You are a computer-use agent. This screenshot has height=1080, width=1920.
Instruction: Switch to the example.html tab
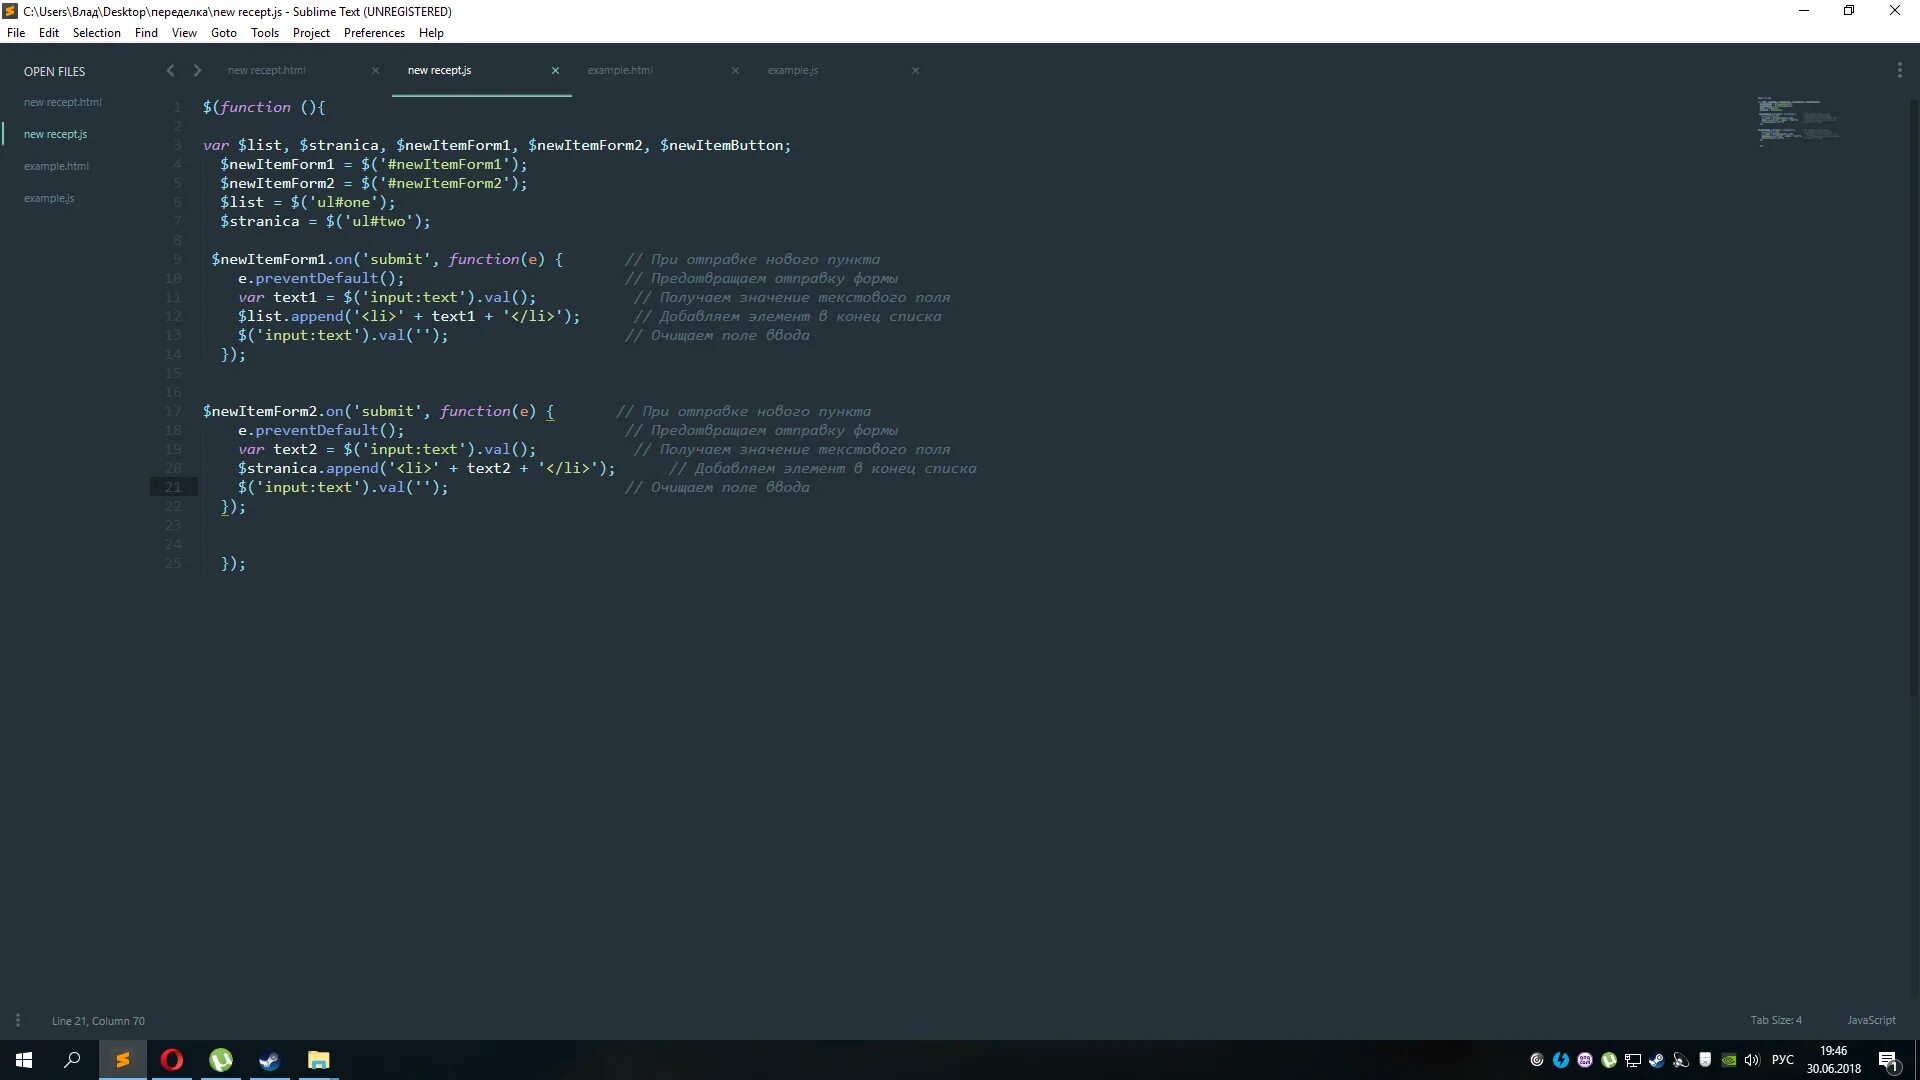click(x=620, y=70)
